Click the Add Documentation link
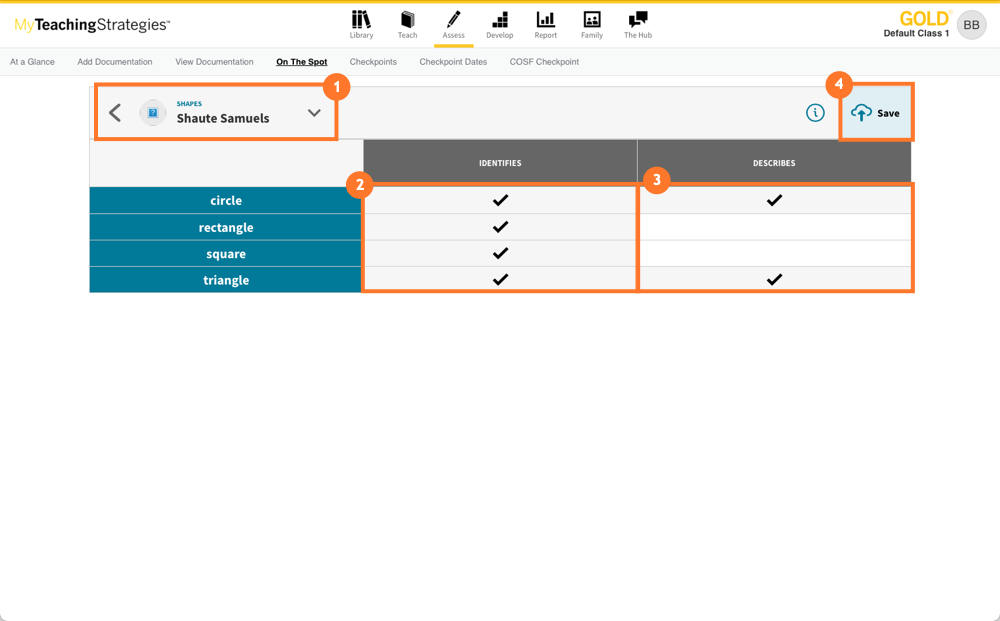The height and width of the screenshot is (621, 1000). (x=115, y=62)
